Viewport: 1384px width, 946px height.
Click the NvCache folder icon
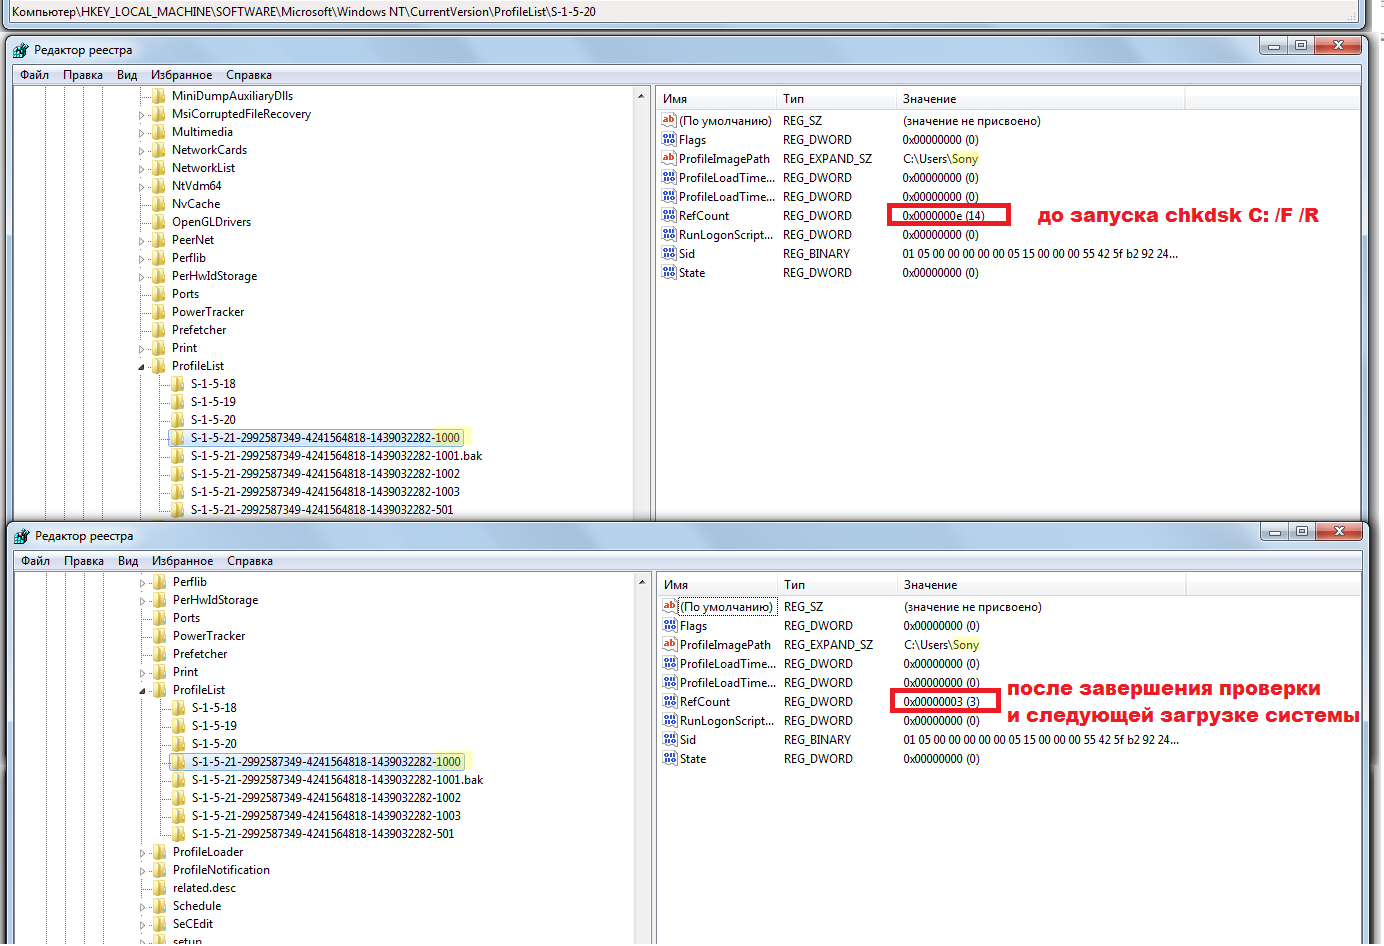coord(159,204)
